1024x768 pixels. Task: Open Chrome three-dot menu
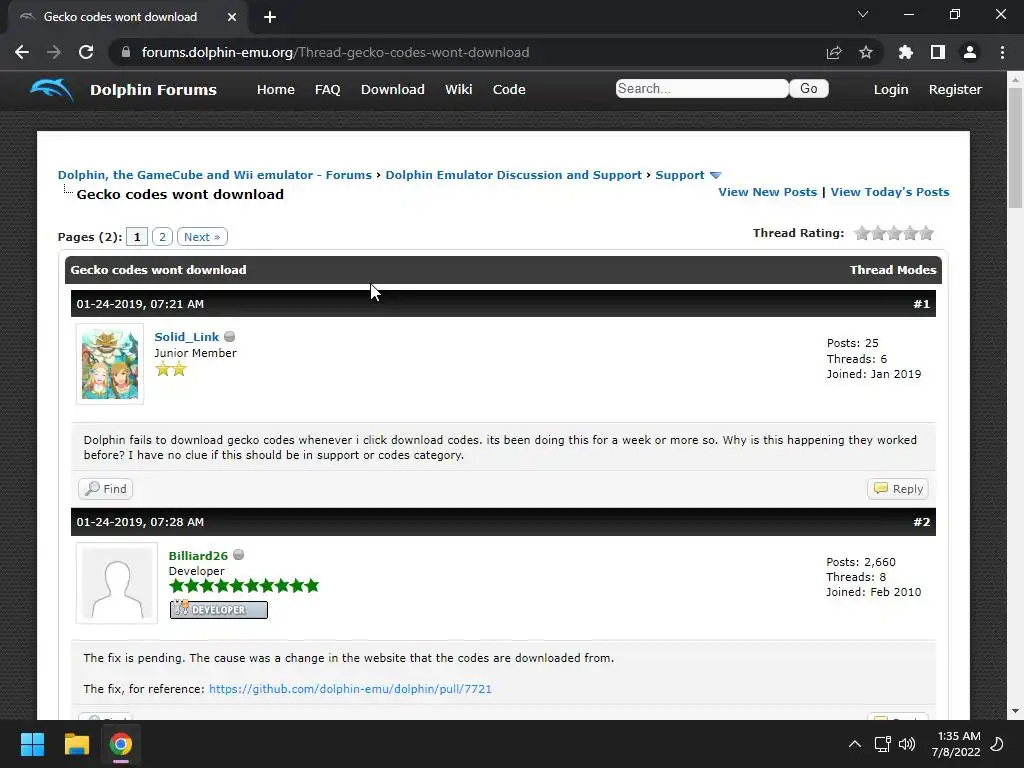1002,52
